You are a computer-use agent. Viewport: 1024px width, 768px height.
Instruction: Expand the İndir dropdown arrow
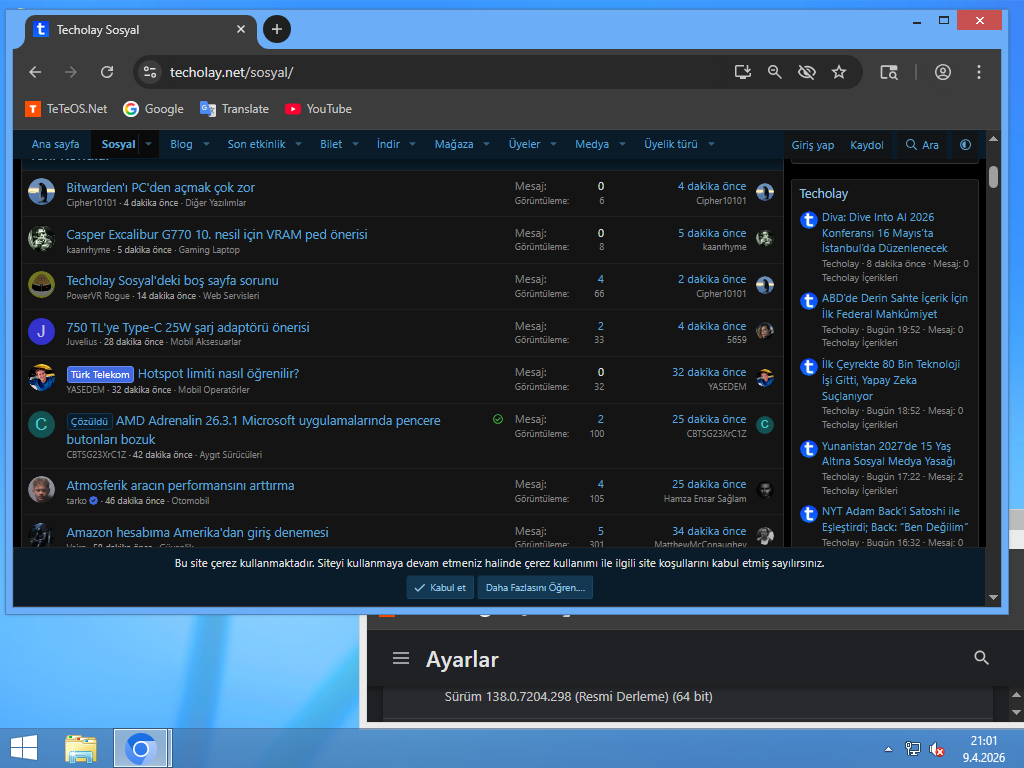(x=413, y=144)
